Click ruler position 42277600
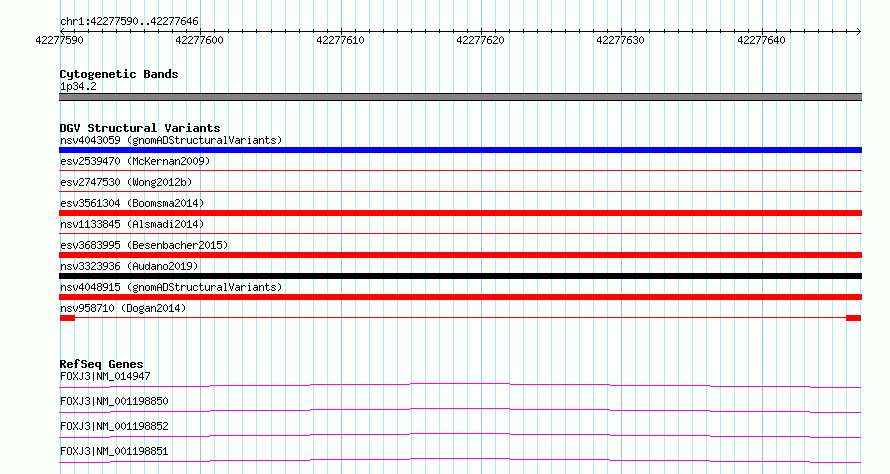Screen dimensions: 890x474 click(199, 40)
